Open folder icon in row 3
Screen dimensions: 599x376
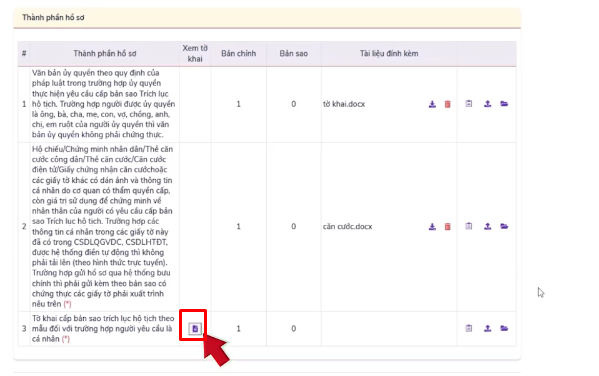504,328
